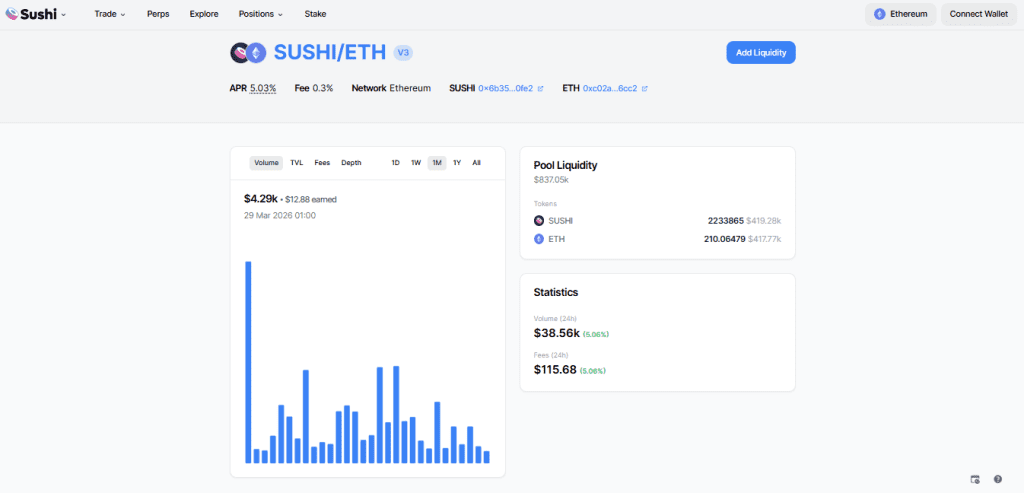Open SUSHI contract address 0x6b35...0fe2
The width and height of the screenshot is (1024, 493).
[x=505, y=88]
